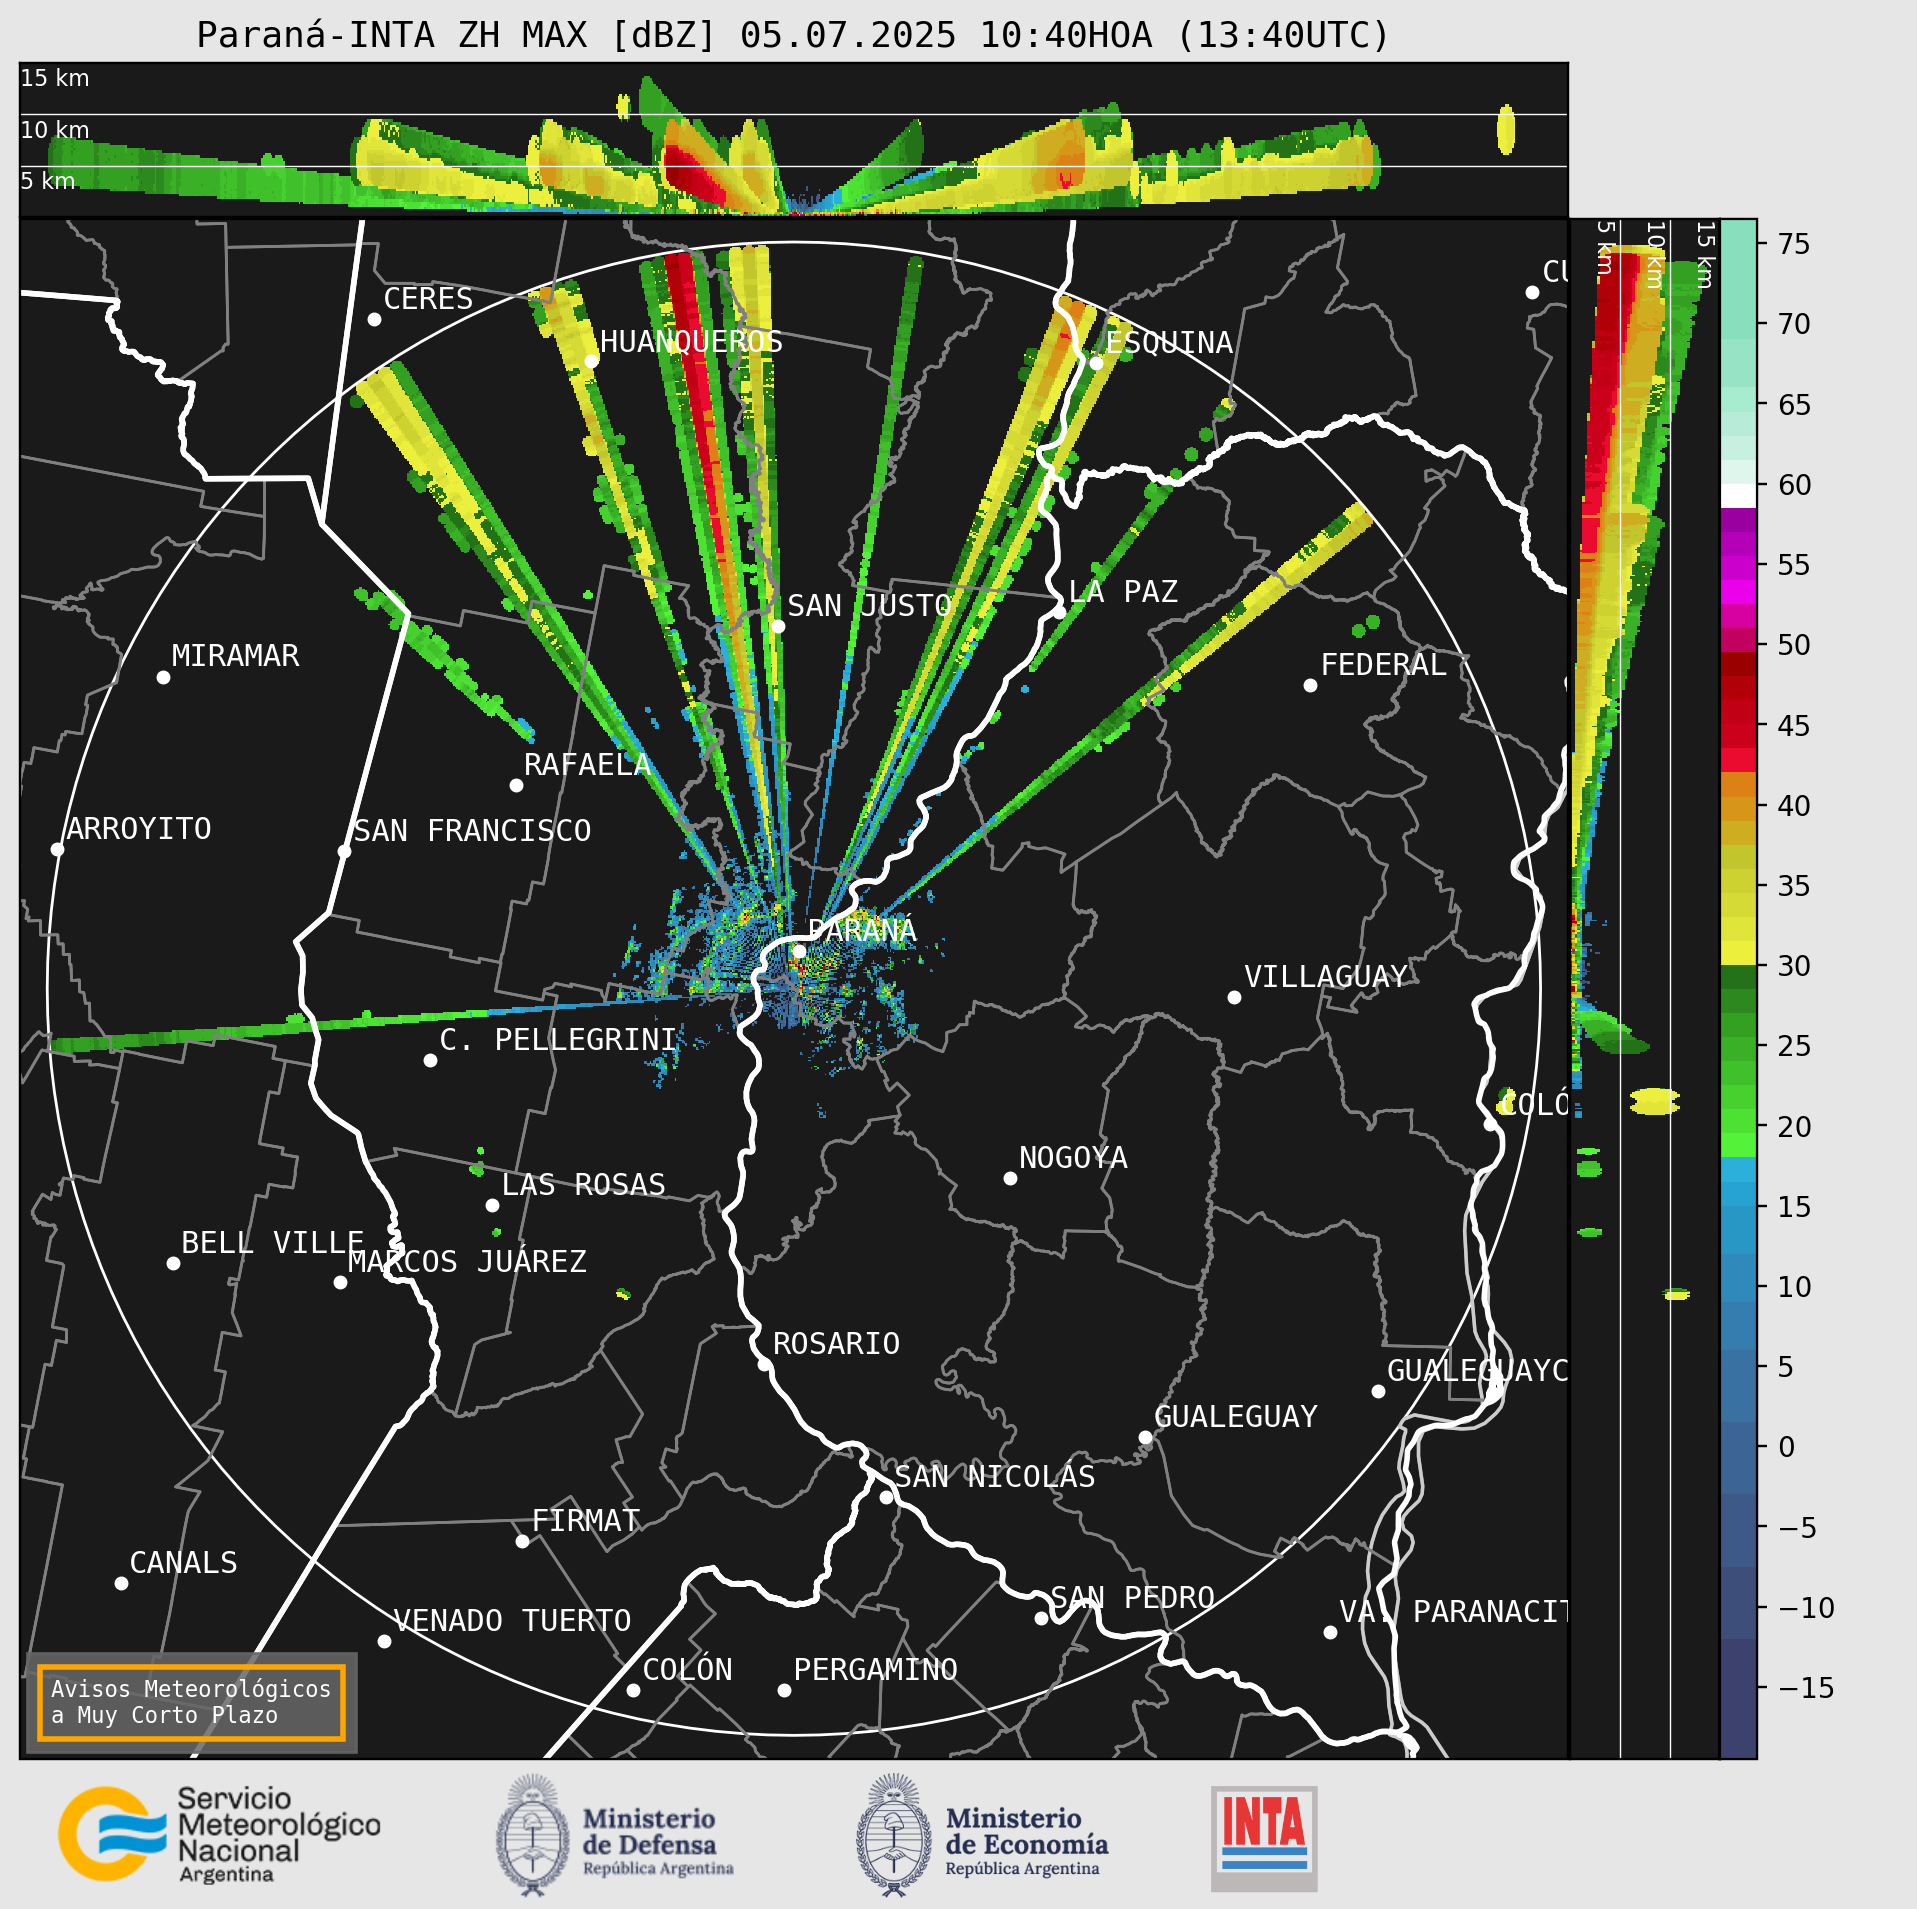Select the HUANQUEROS city label
The width and height of the screenshot is (1917, 1909).
coord(691,341)
